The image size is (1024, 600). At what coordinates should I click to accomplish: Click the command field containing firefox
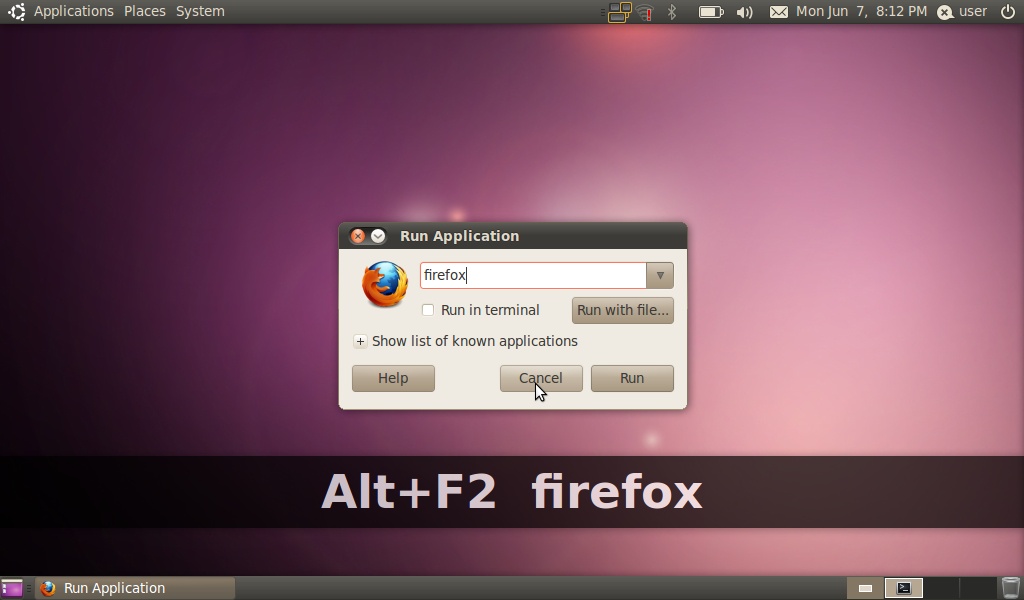point(534,276)
